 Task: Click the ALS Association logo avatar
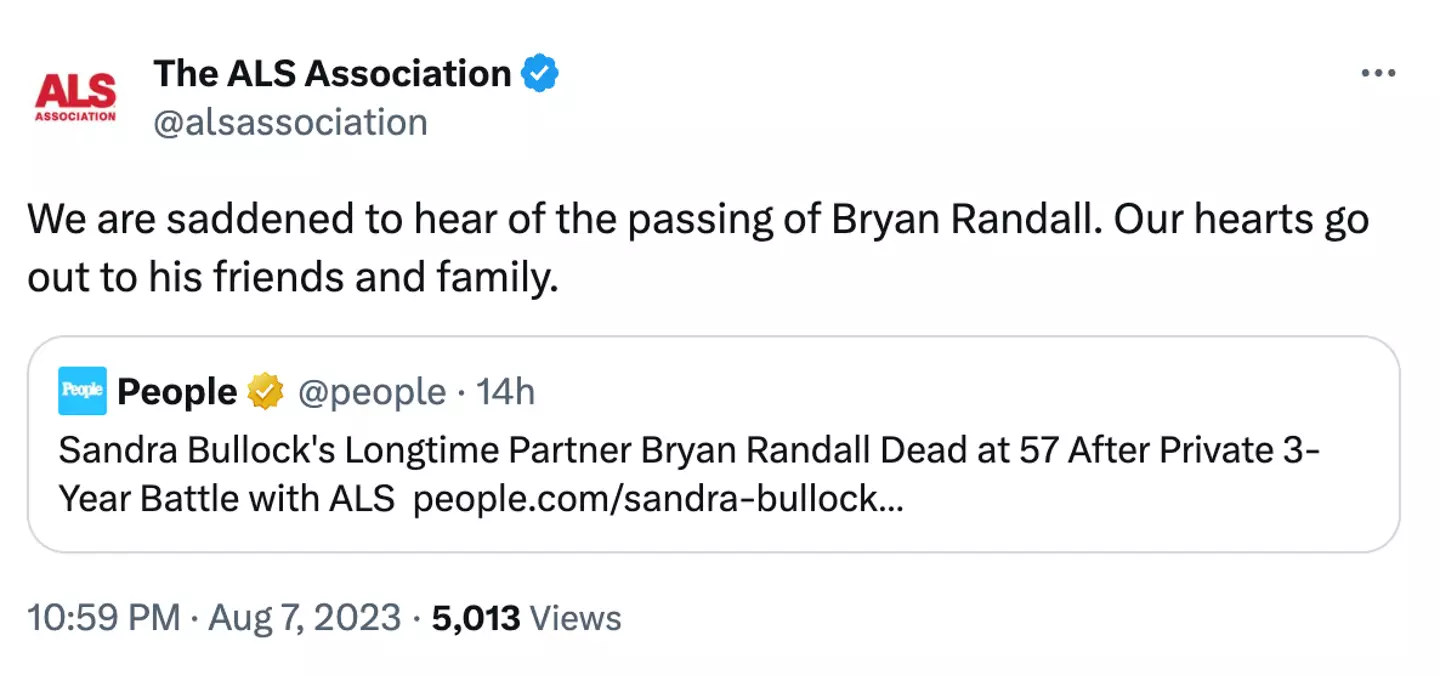coord(75,97)
